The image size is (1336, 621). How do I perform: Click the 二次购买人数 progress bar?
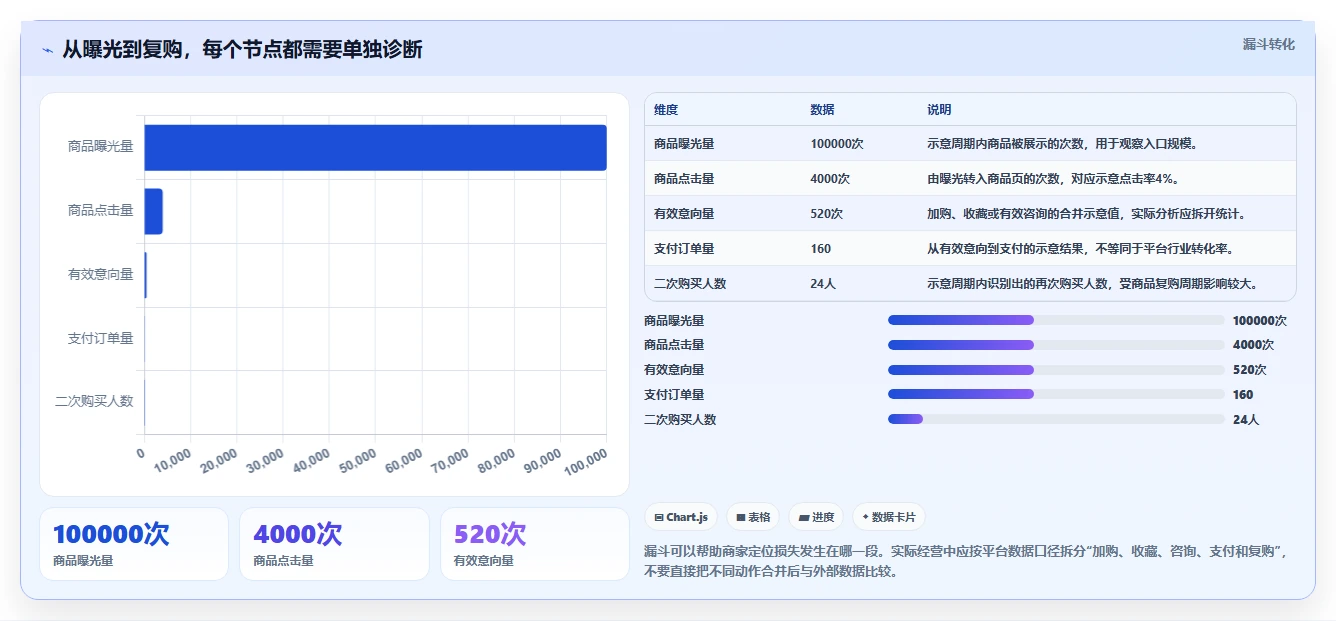1056,419
